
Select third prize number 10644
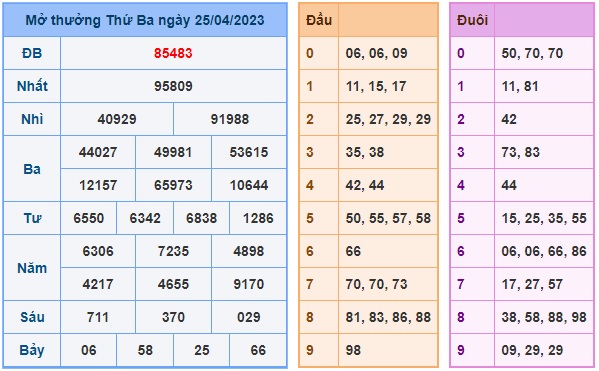click(x=249, y=185)
